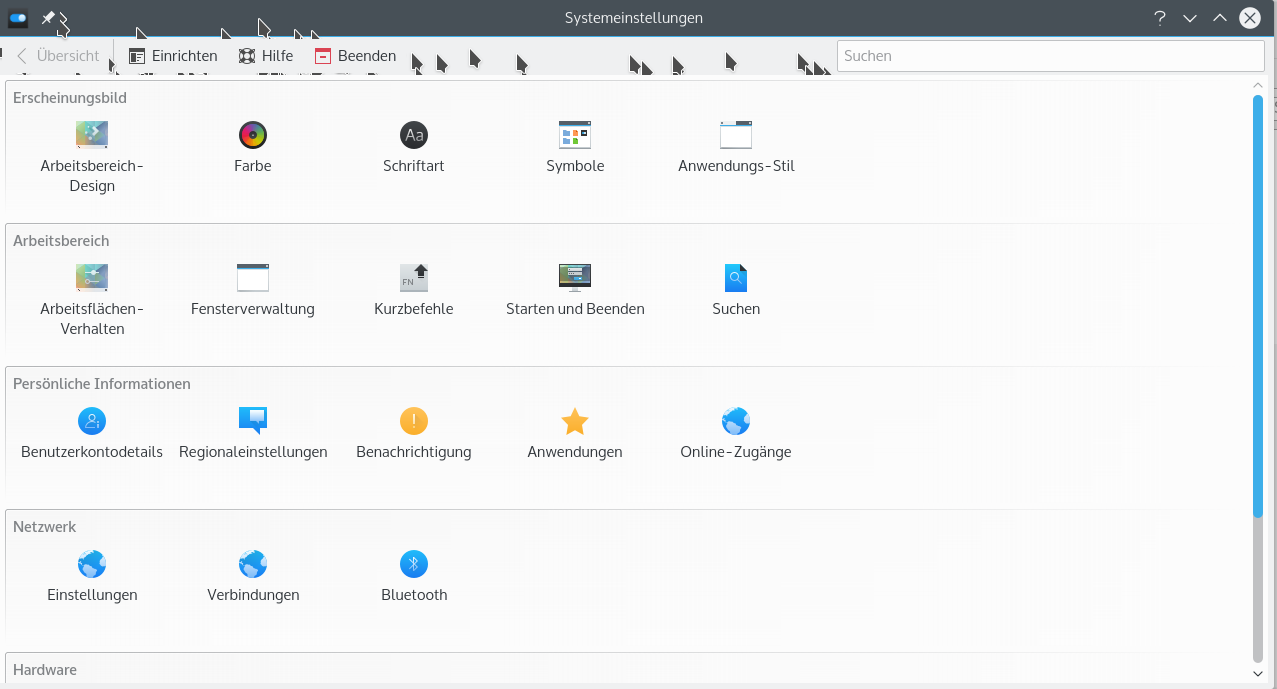This screenshot has height=689, width=1277.
Task: Click the Hardware section heading
Action: point(45,670)
